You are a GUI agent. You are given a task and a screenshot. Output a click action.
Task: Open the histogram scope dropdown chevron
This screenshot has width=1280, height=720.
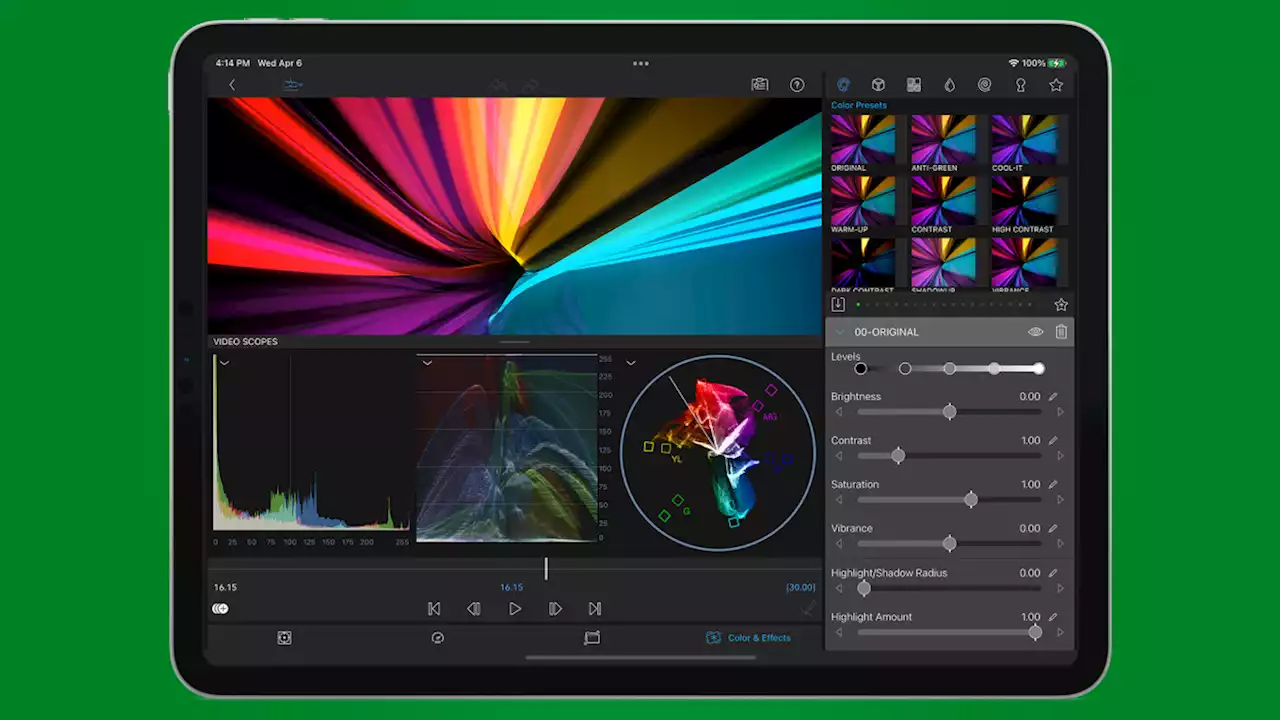pos(224,363)
